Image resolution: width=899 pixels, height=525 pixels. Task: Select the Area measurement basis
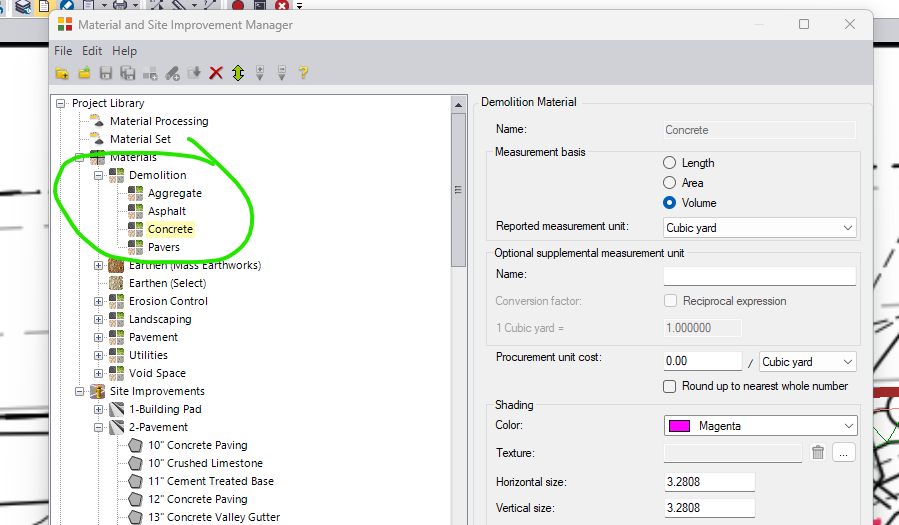pos(669,183)
